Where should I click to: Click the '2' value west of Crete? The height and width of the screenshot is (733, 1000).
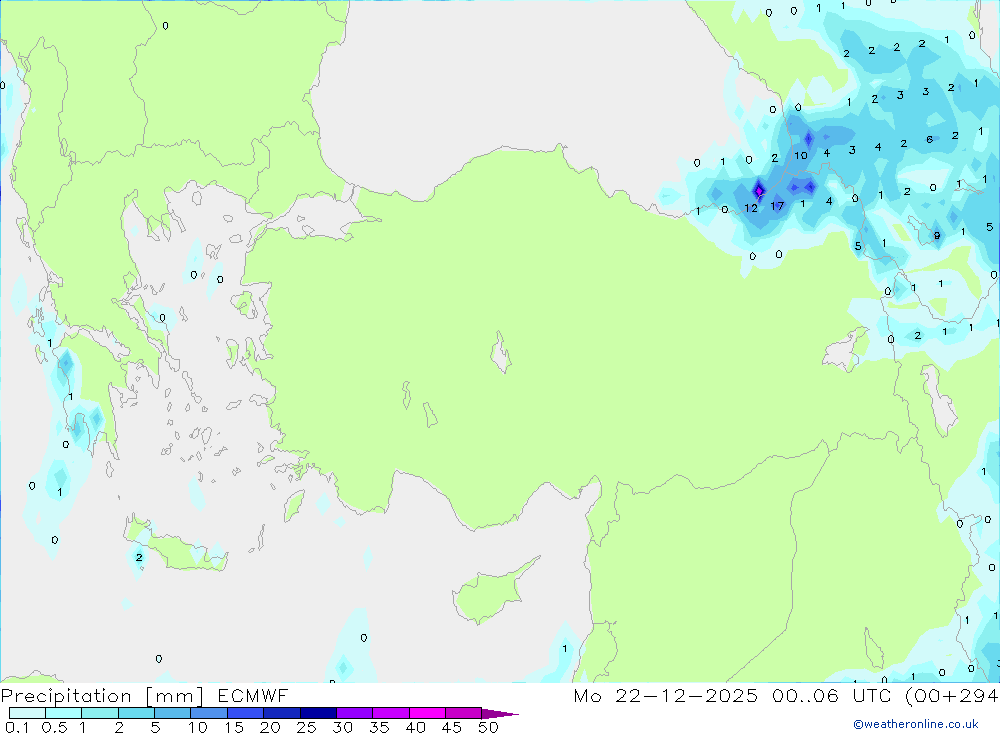138,558
